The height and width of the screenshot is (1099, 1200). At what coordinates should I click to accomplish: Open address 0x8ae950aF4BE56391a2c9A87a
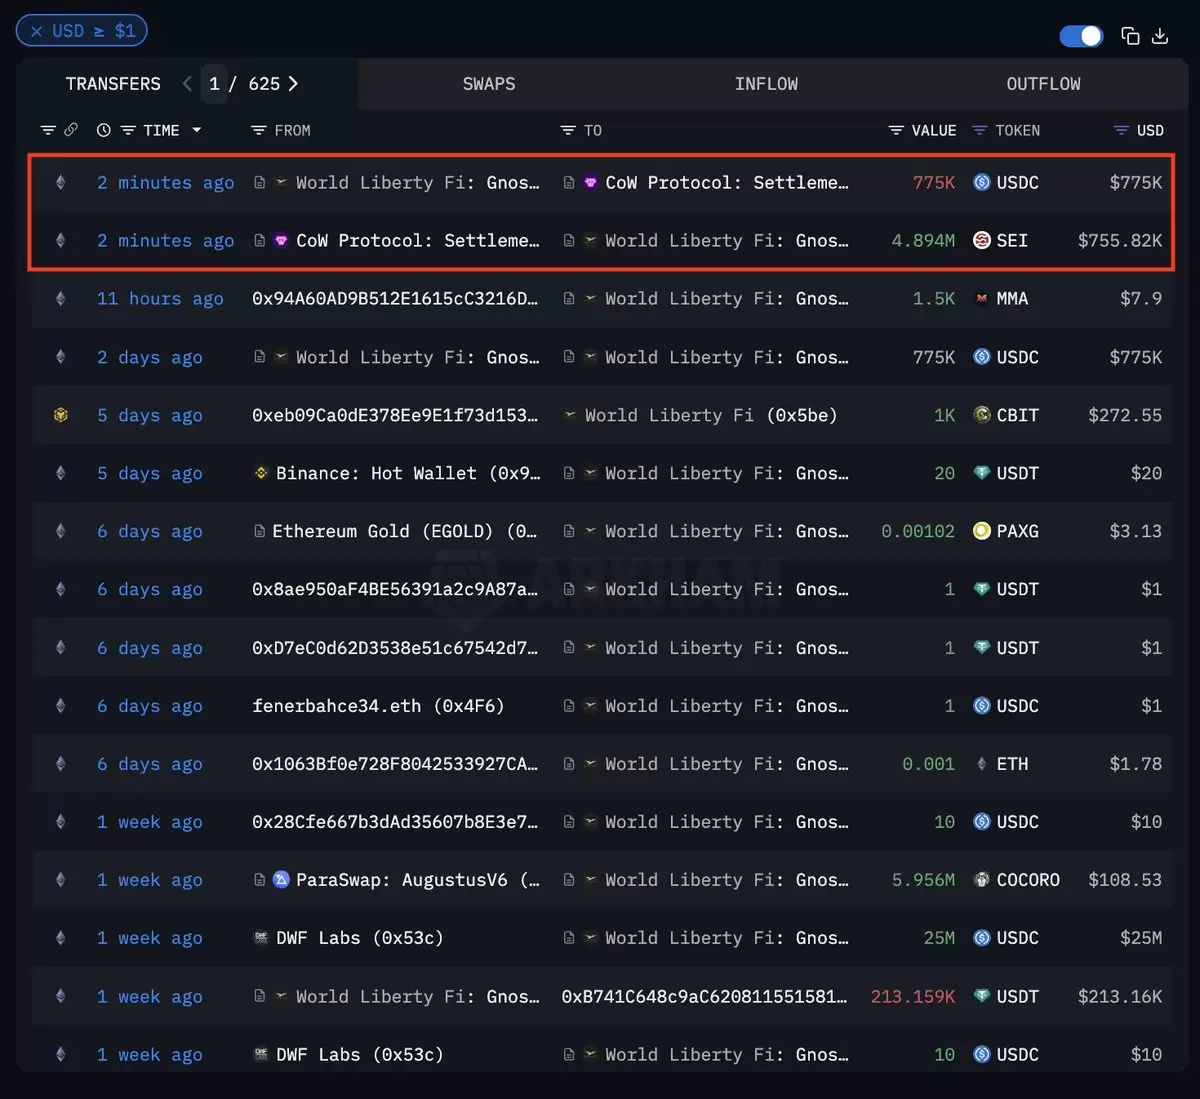395,589
